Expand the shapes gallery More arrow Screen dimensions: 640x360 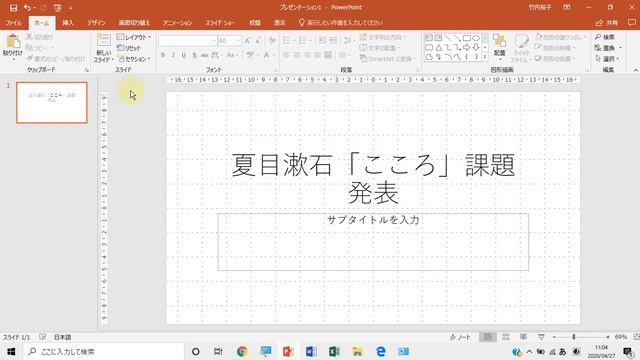pyautogui.click(x=485, y=58)
